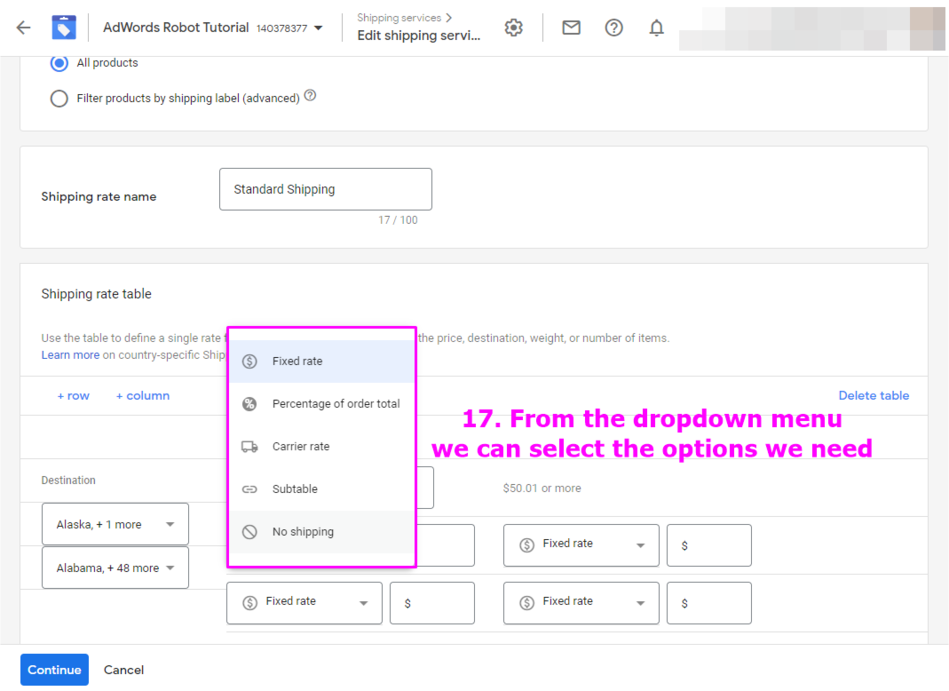Click the Shipping rate name input field
949x691 pixels.
[x=325, y=189]
